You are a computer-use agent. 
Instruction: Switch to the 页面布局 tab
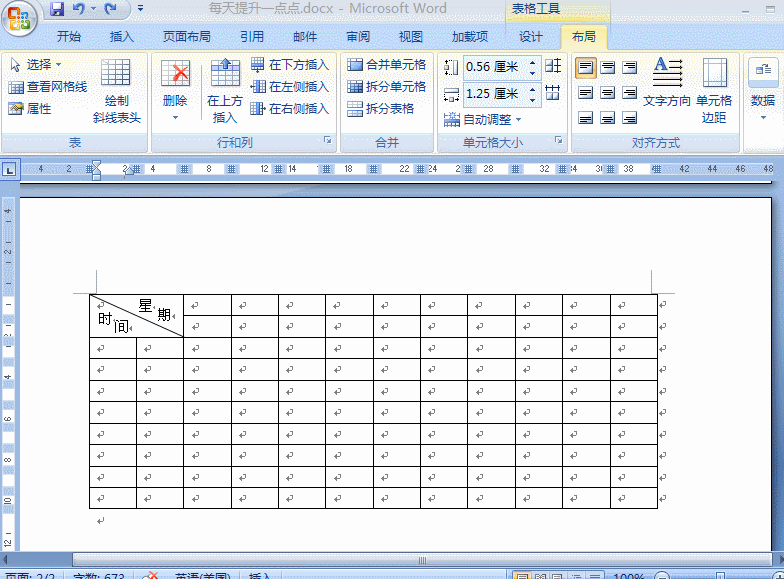pyautogui.click(x=186, y=36)
